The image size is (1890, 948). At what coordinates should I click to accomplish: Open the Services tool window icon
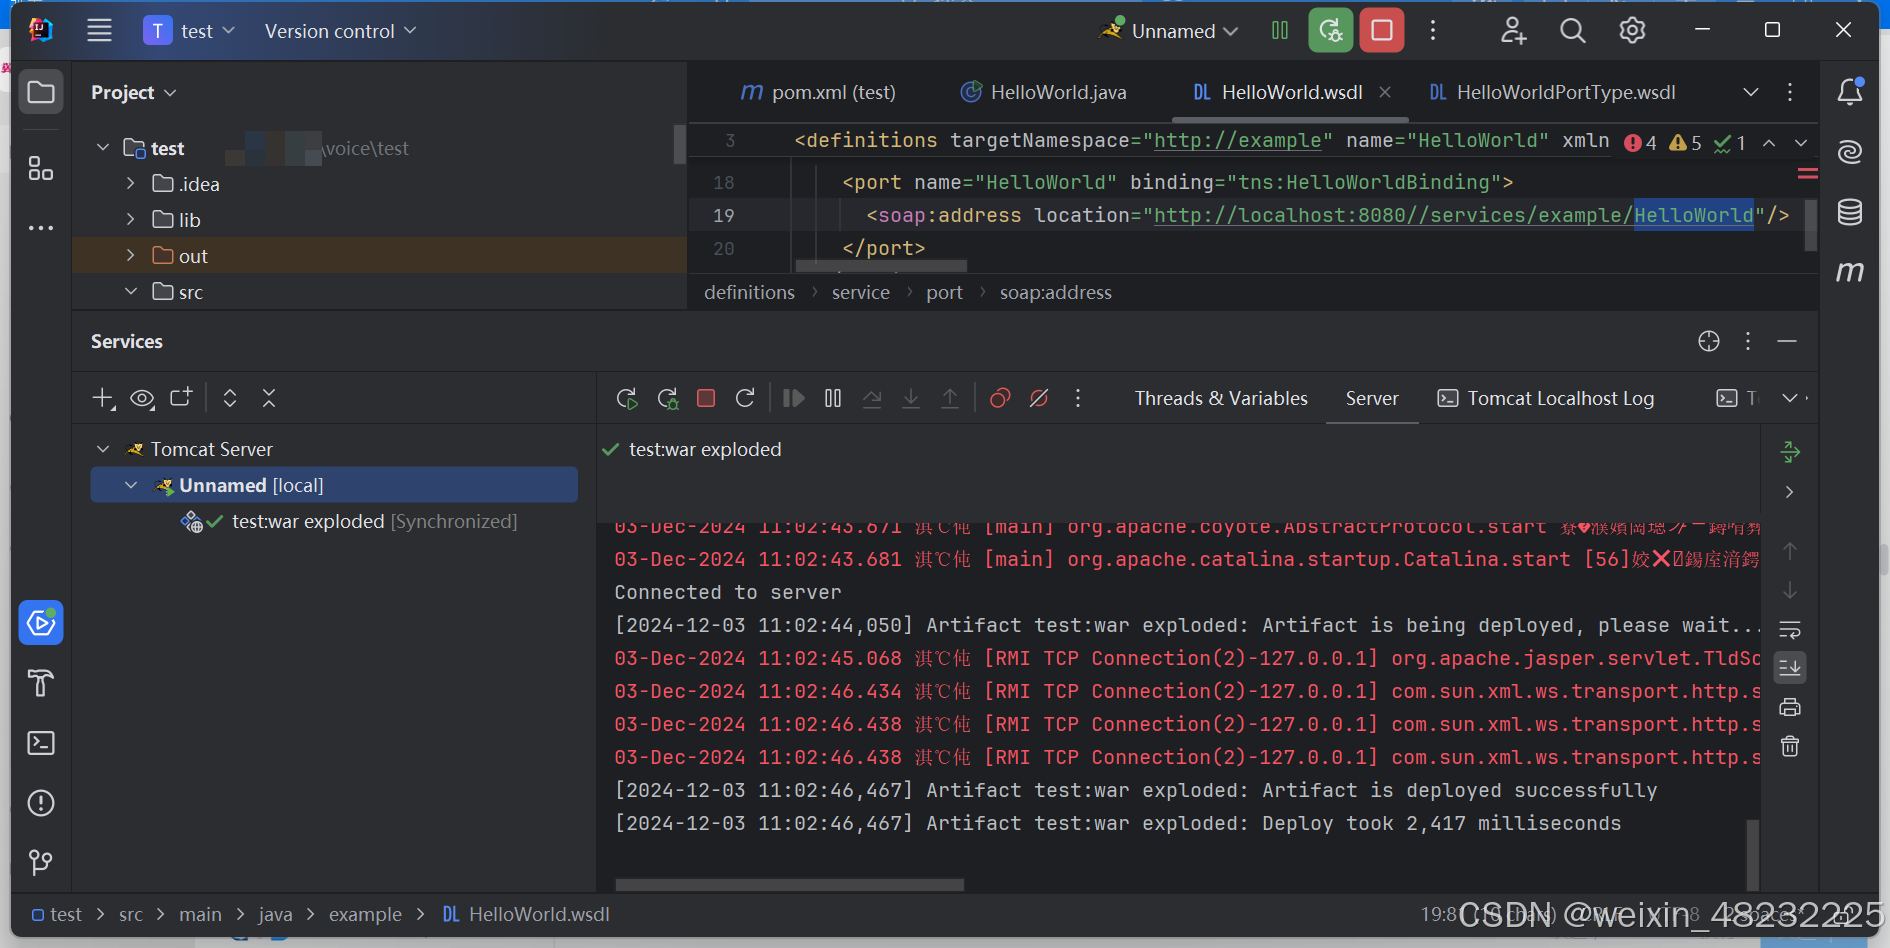pos(41,623)
